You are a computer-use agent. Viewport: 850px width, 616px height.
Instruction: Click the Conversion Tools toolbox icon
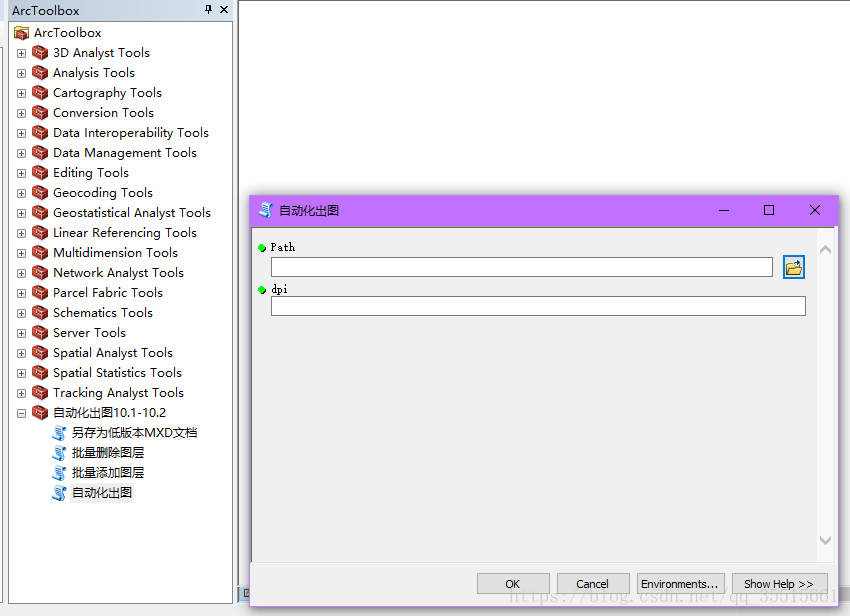tap(40, 113)
